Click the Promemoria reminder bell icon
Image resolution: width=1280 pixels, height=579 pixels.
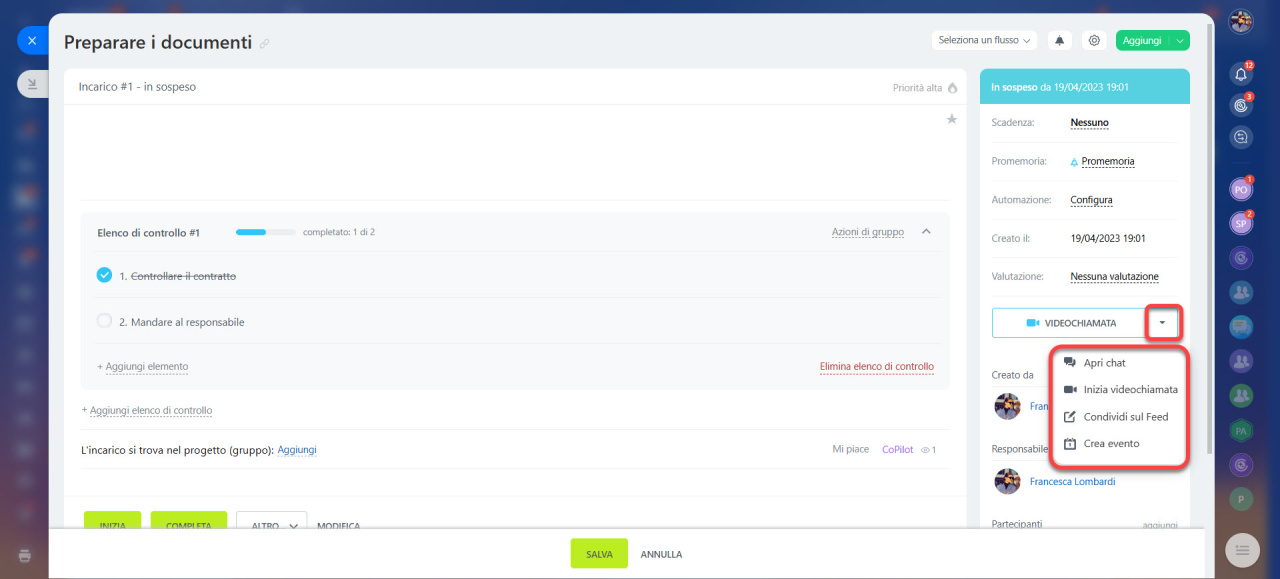[x=1074, y=161]
